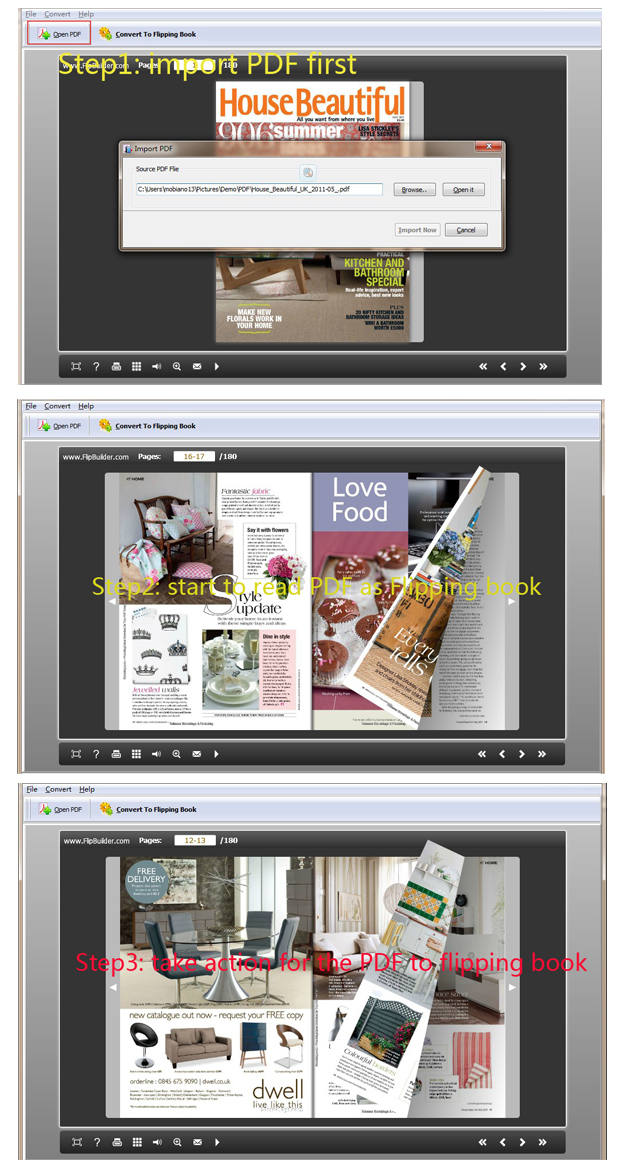This screenshot has width=620, height=1170.
Task: Open File menu in Import PDF window
Action: (31, 14)
